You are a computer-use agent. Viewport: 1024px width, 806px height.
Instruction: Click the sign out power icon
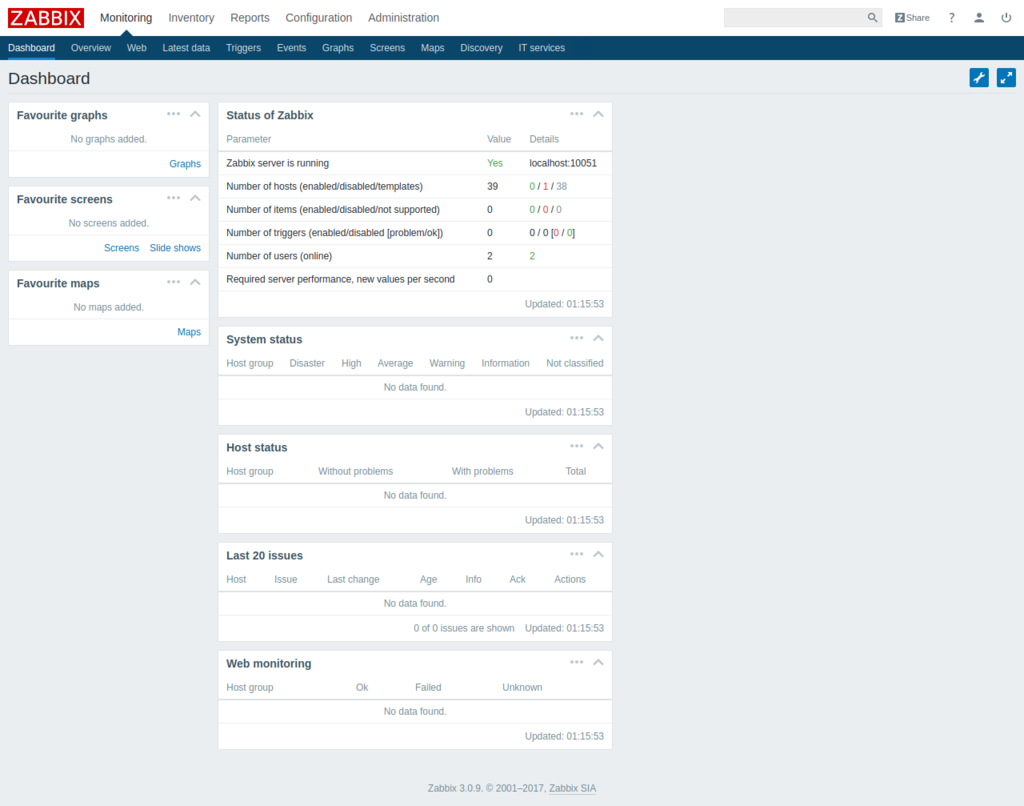click(1006, 18)
